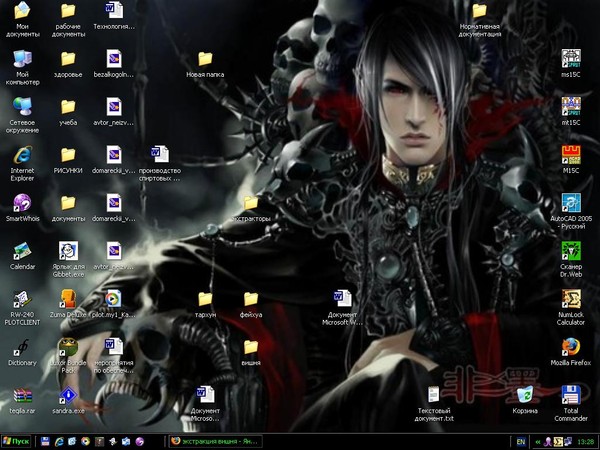
Task: Click the sigma calculator tray icon
Action: (x=558, y=442)
